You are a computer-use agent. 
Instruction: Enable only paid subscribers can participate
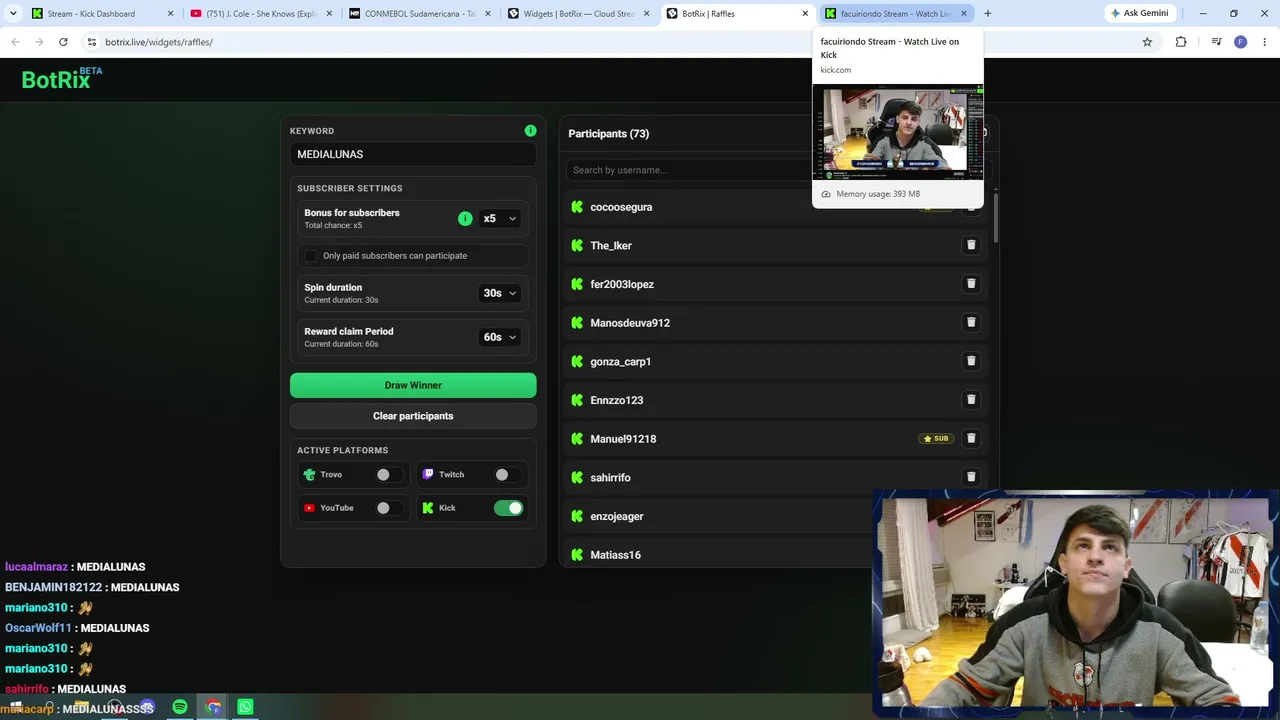310,256
